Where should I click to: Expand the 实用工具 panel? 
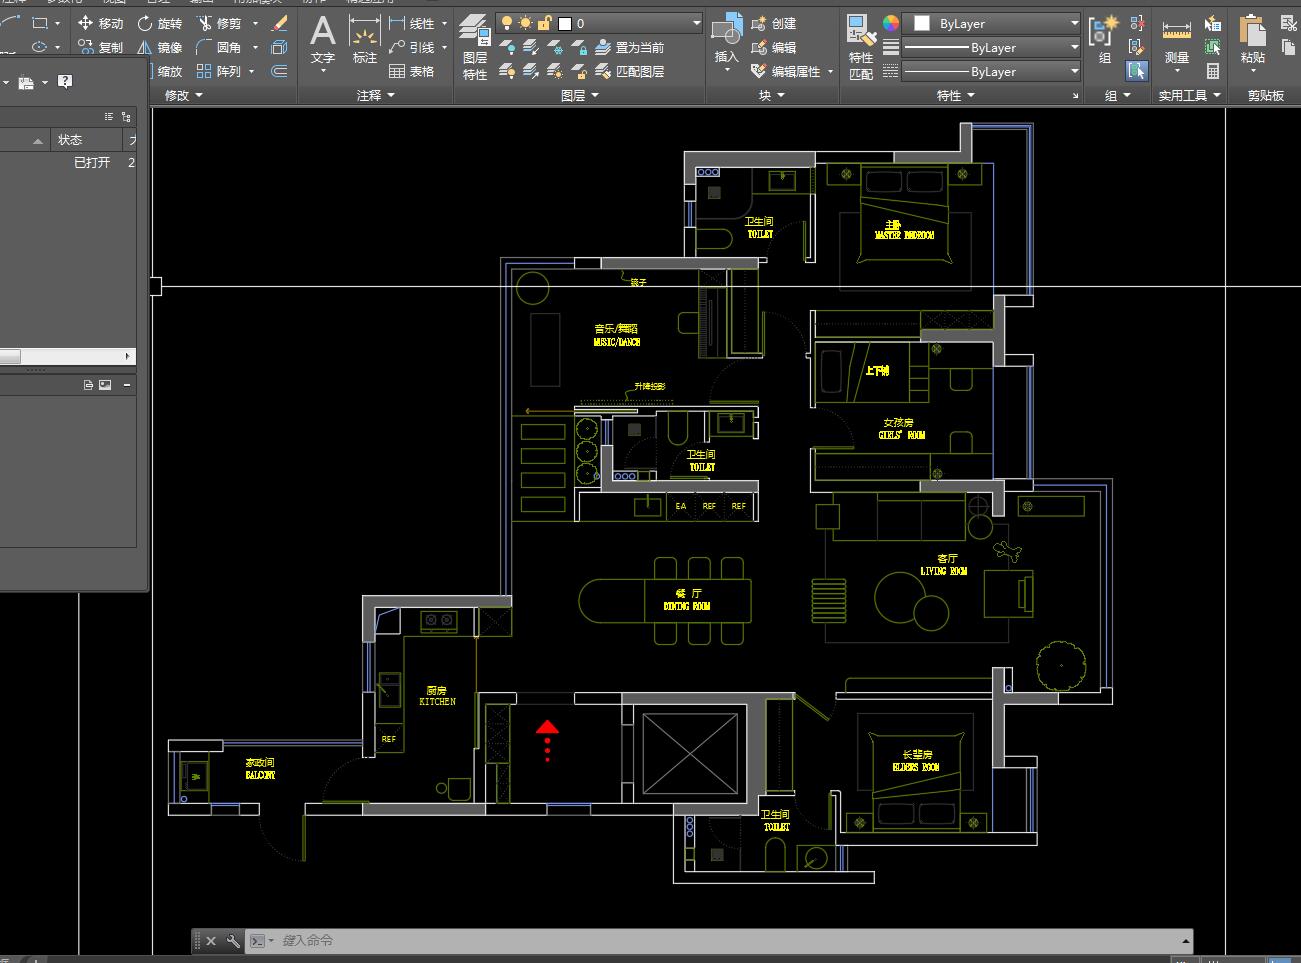tap(1190, 95)
